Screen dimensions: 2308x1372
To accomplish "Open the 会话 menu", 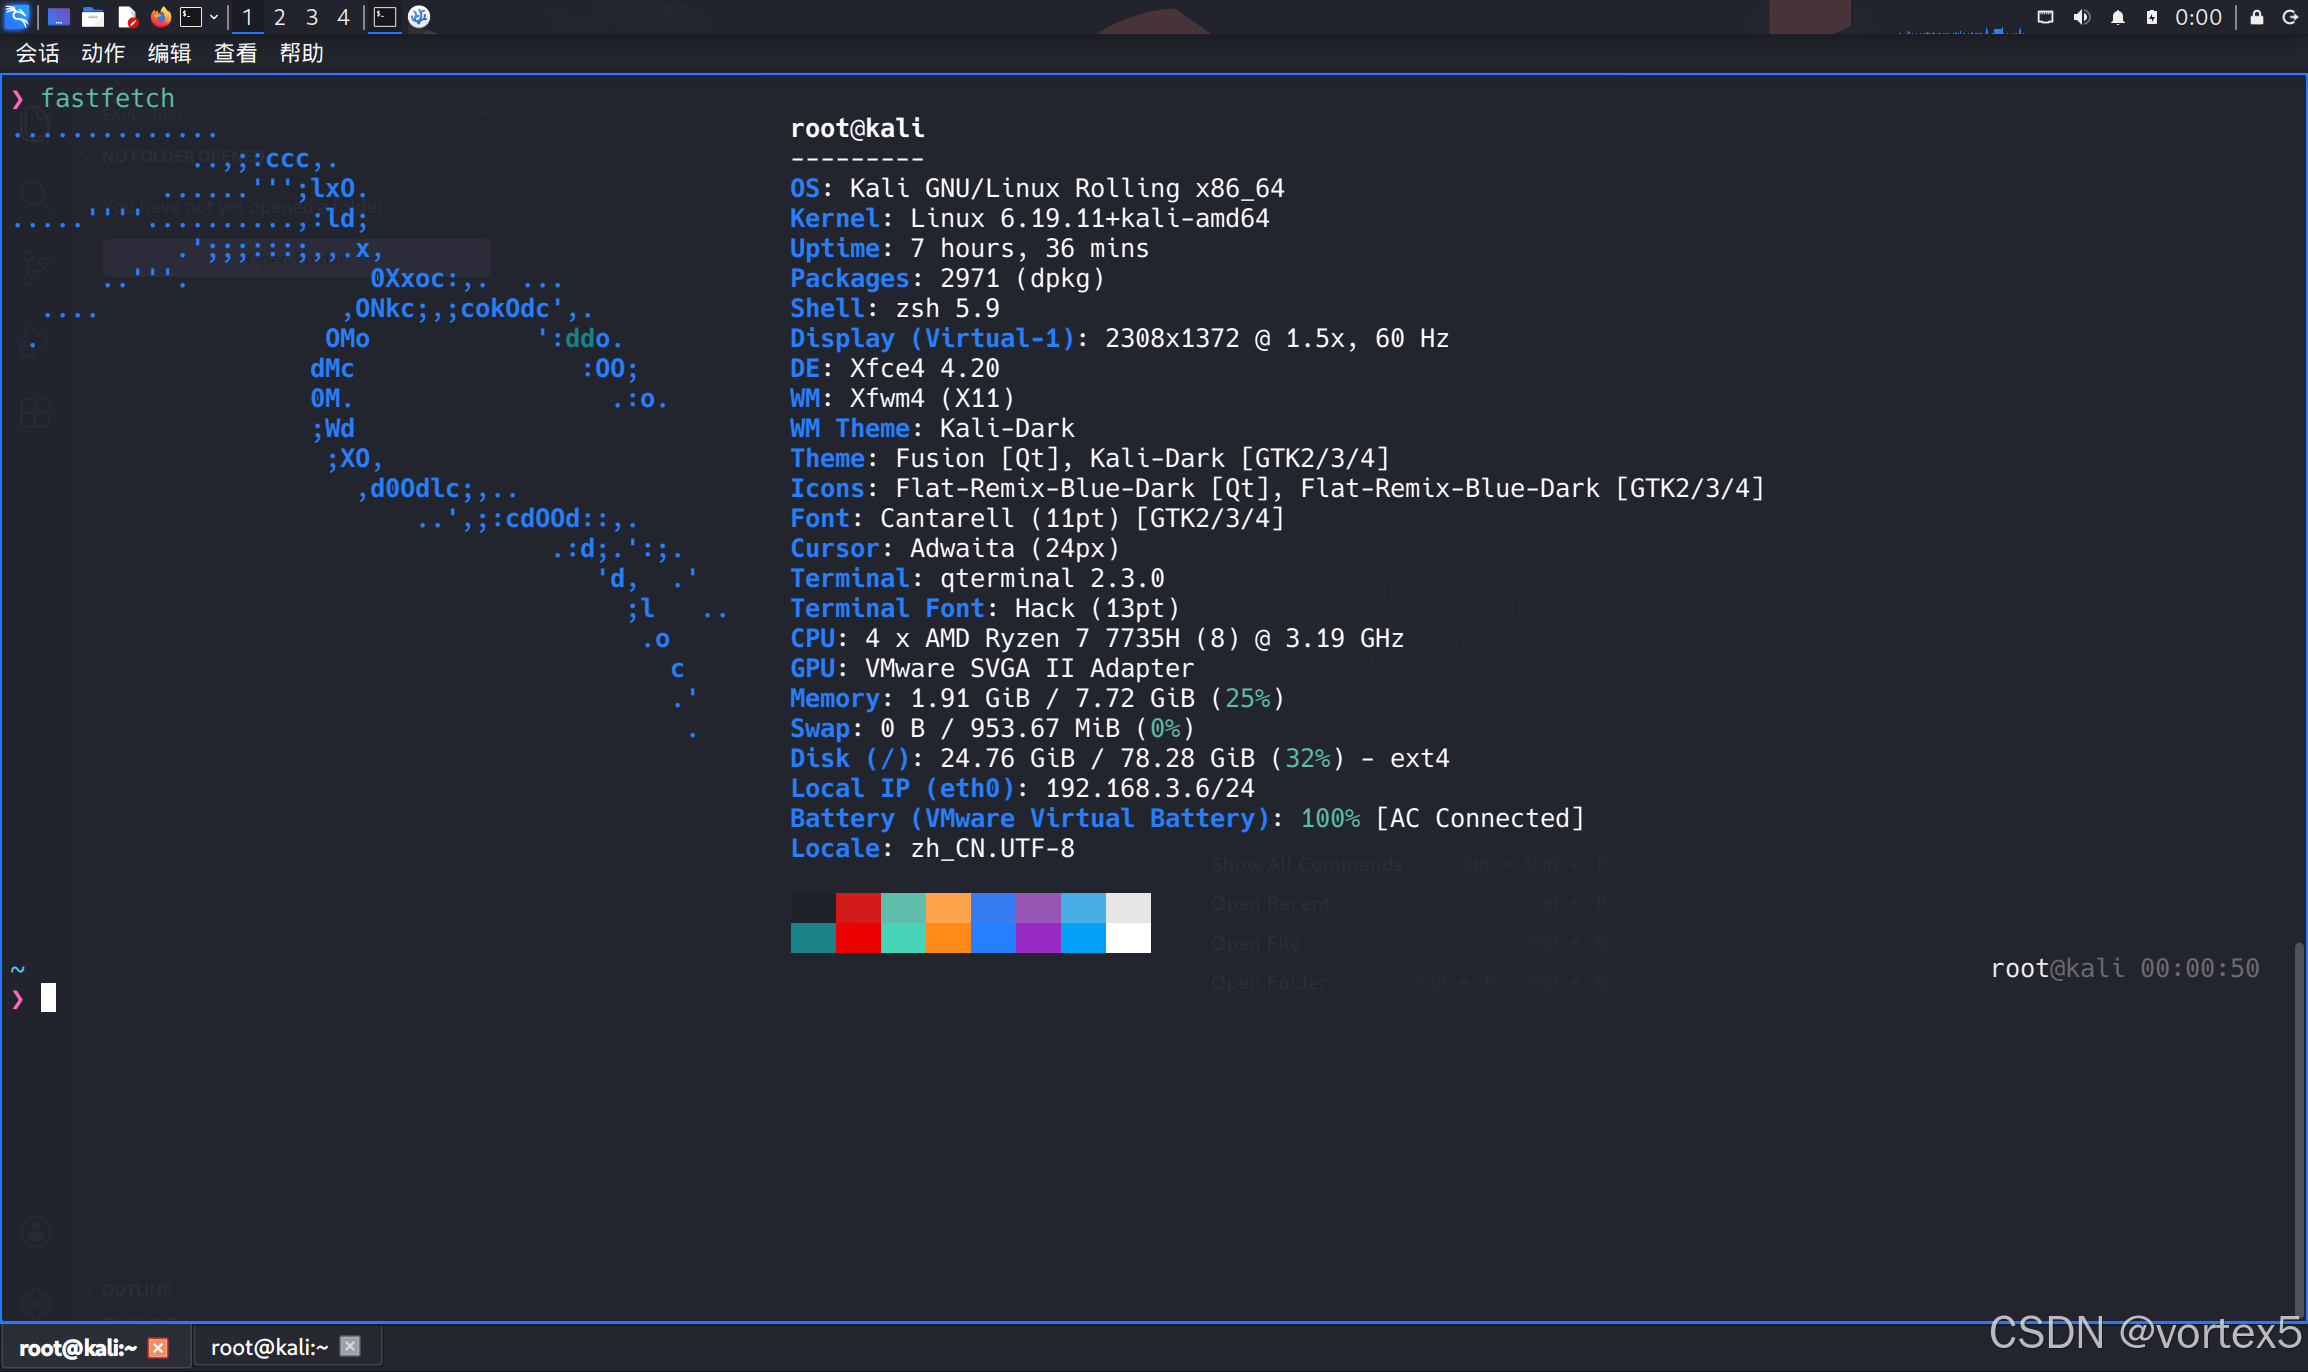I will [38, 53].
